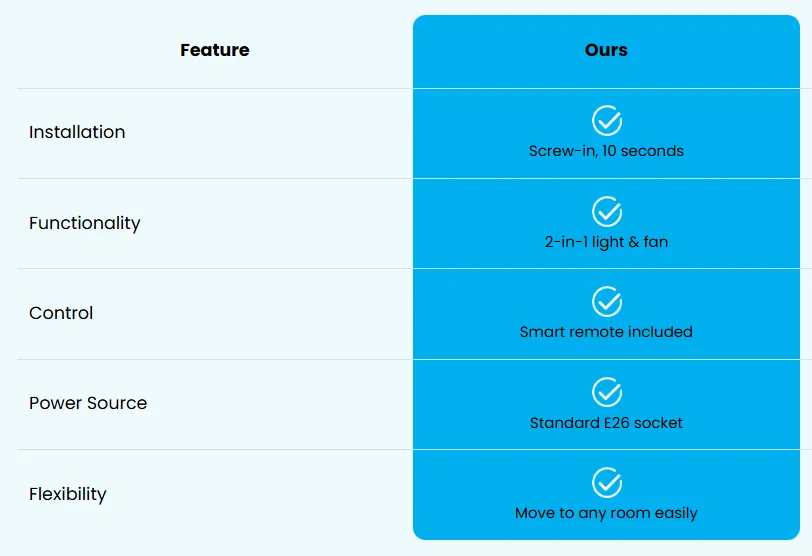
Task: Click the Flexibility row label
Action: coord(68,494)
